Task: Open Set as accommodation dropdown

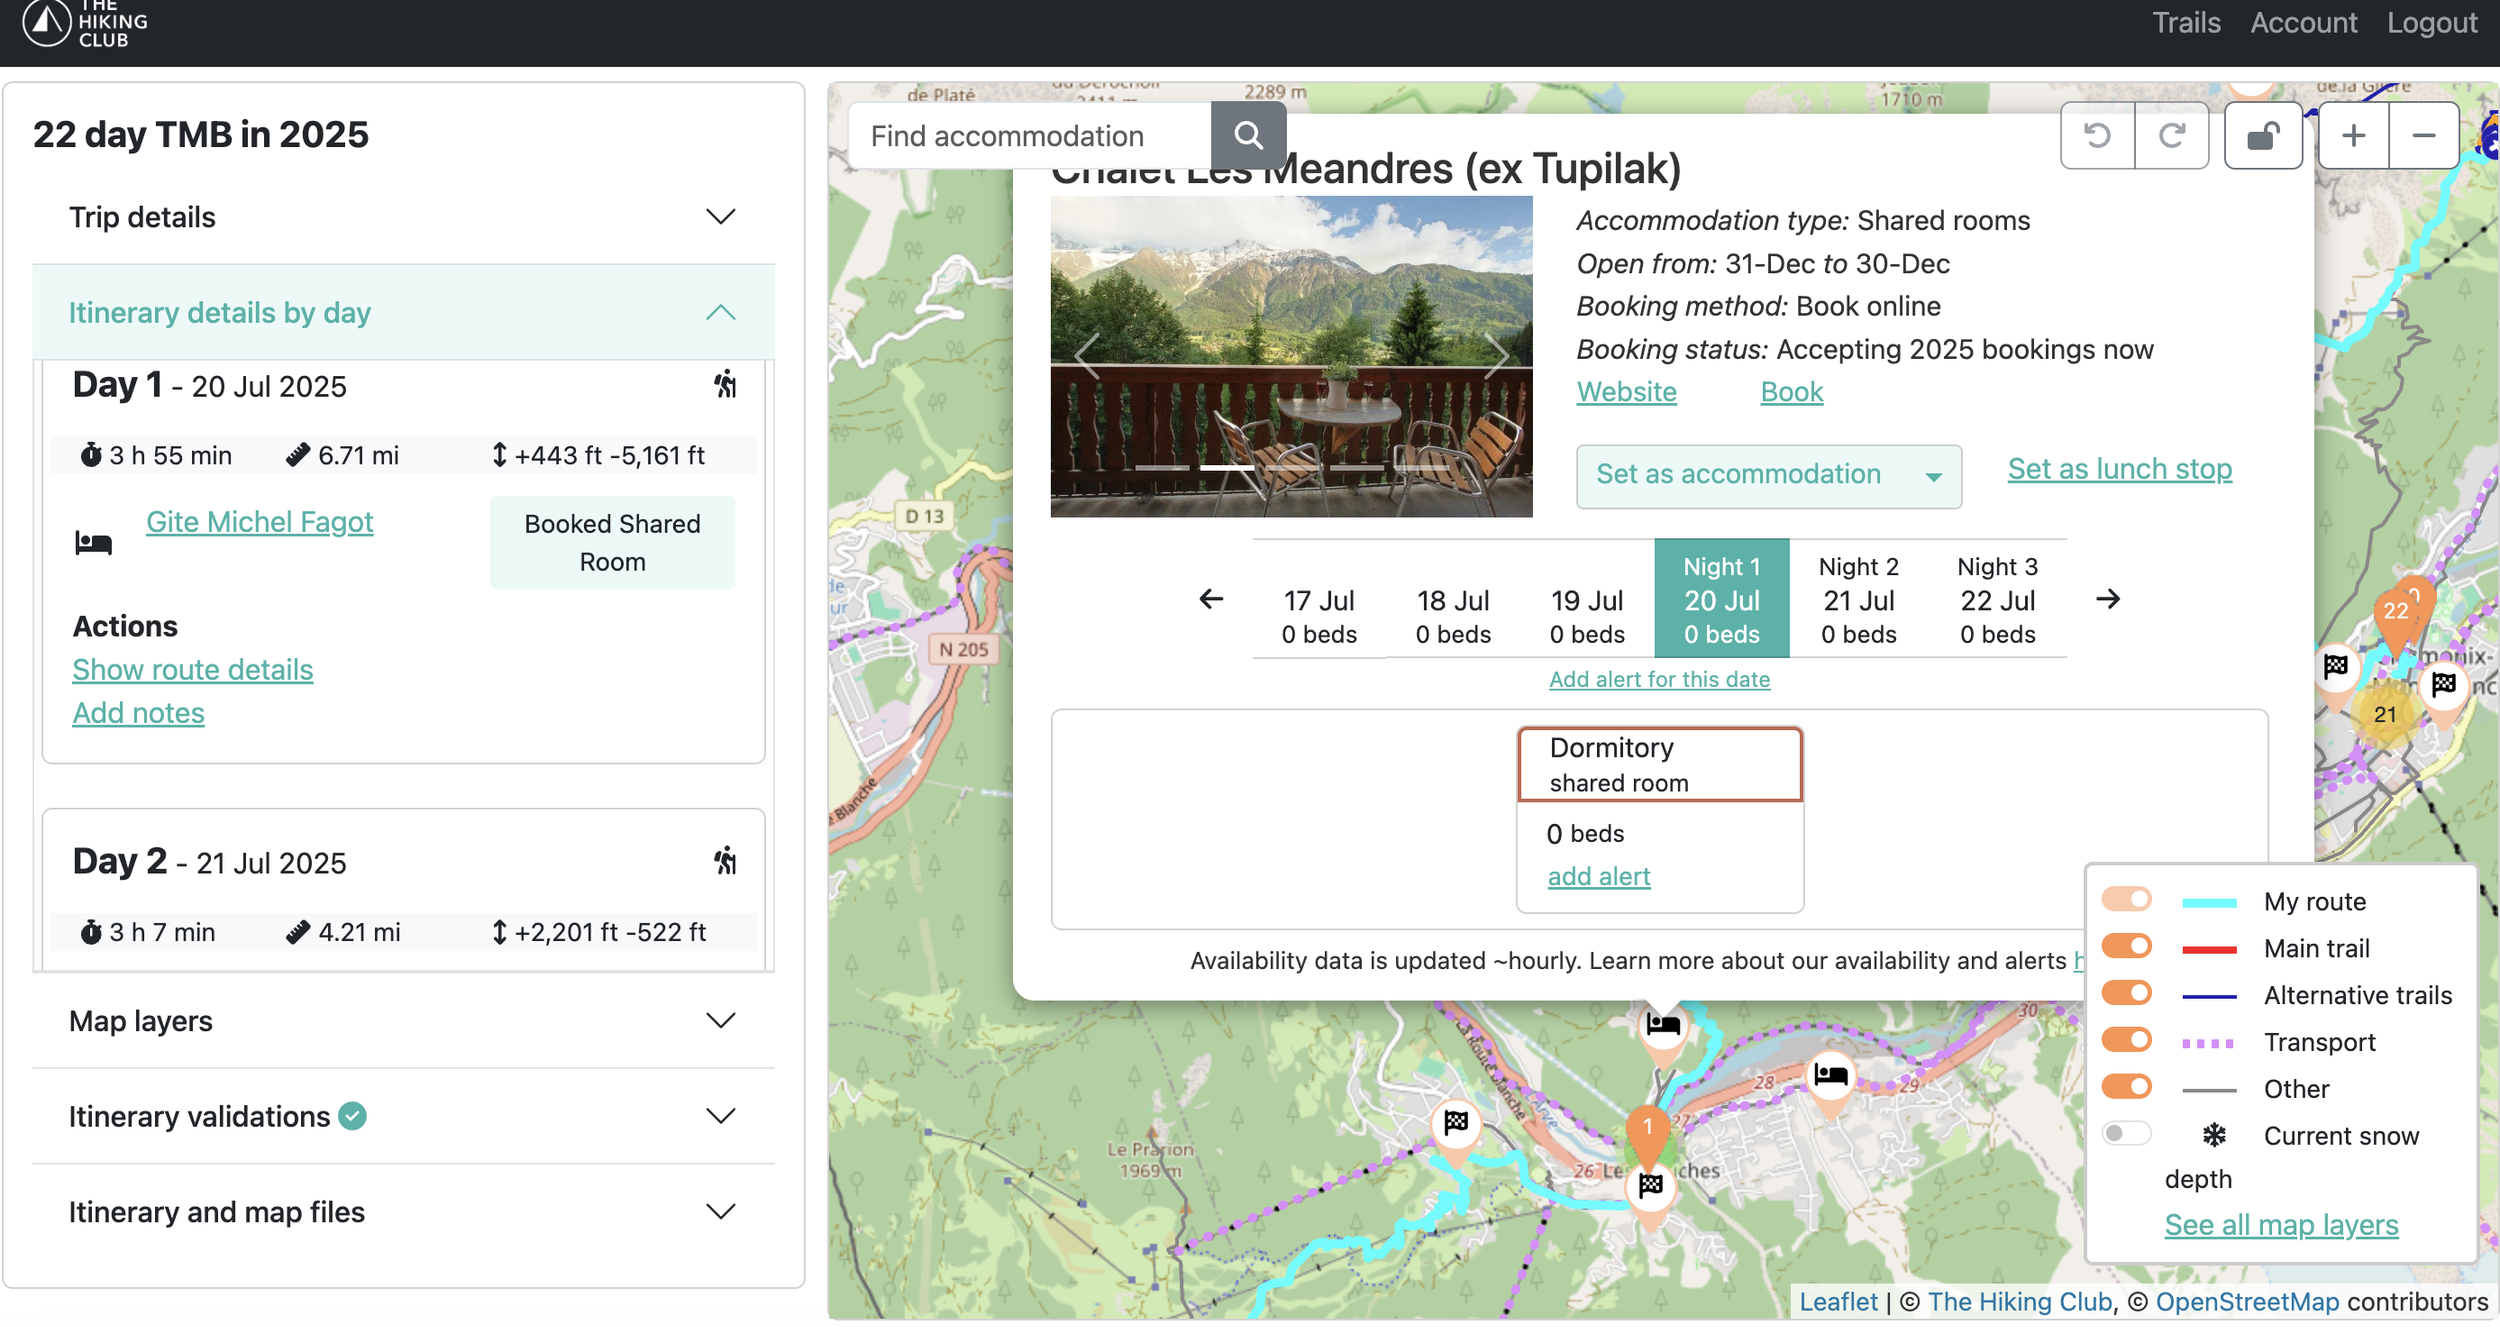Action: 1768,475
